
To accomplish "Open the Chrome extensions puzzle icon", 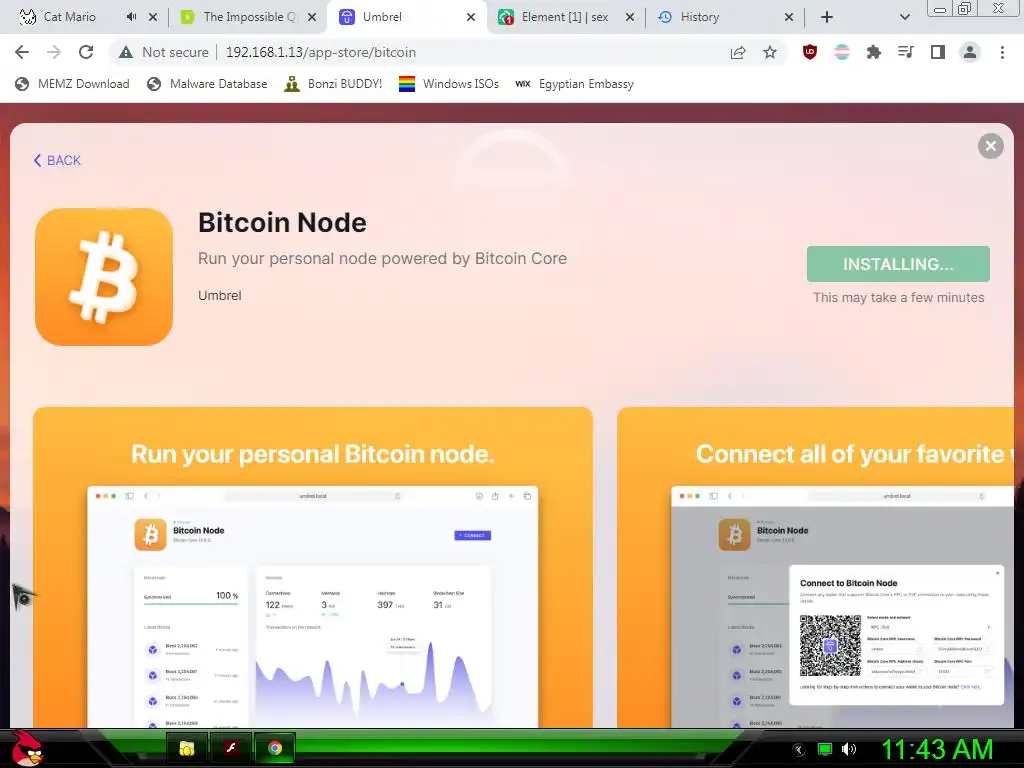I will click(874, 52).
